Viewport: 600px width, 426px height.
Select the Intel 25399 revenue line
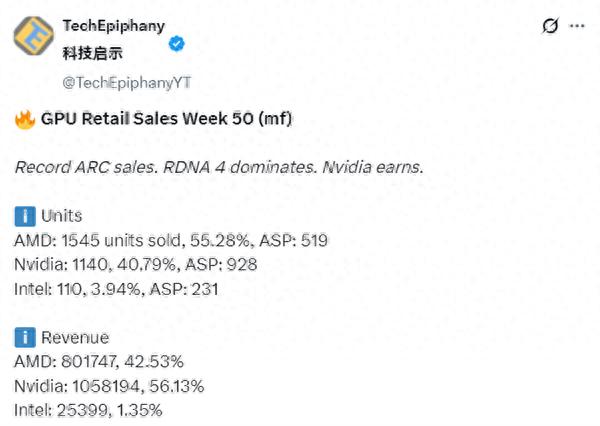(88, 411)
